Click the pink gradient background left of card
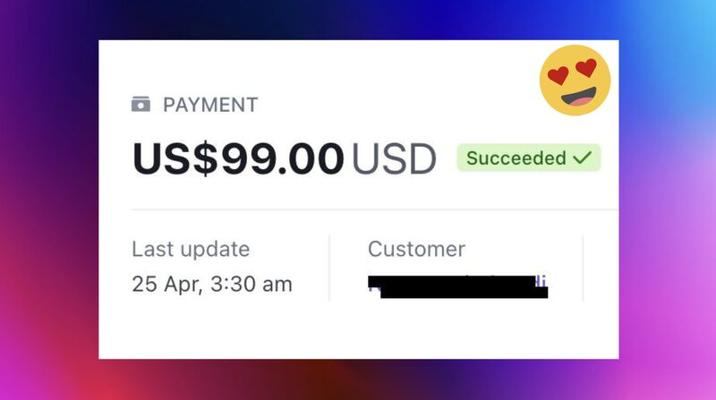The image size is (716, 400). 46,274
